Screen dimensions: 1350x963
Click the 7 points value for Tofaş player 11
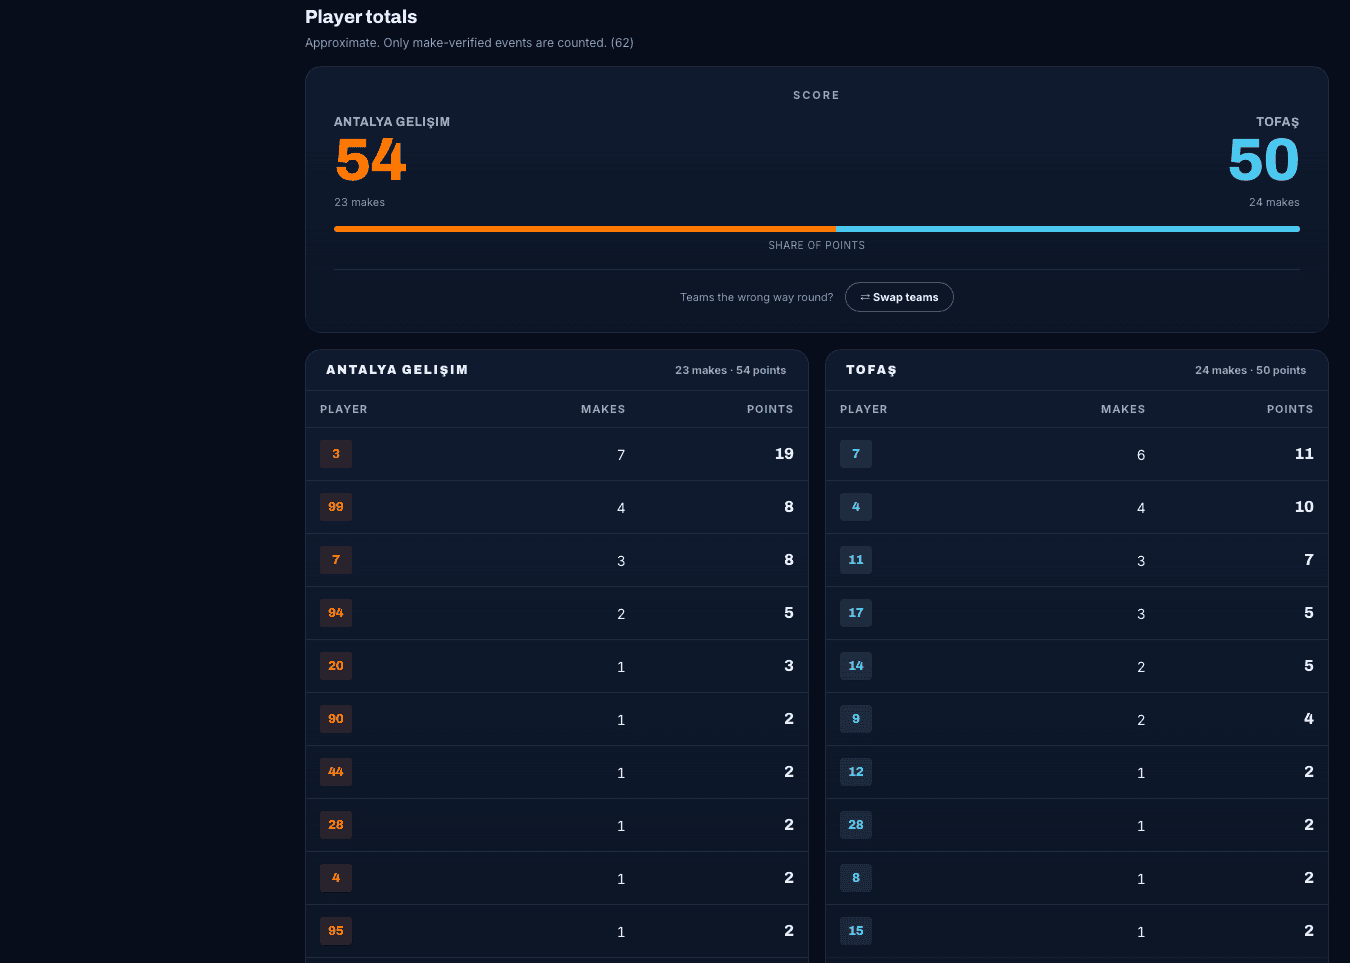coord(1309,560)
